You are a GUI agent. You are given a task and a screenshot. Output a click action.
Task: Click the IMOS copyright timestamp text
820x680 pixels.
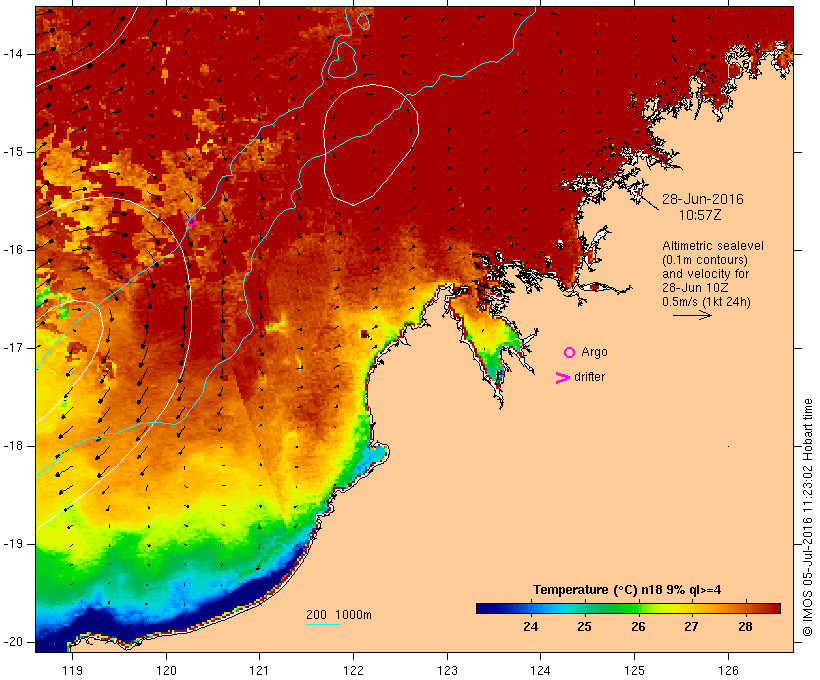click(x=807, y=517)
